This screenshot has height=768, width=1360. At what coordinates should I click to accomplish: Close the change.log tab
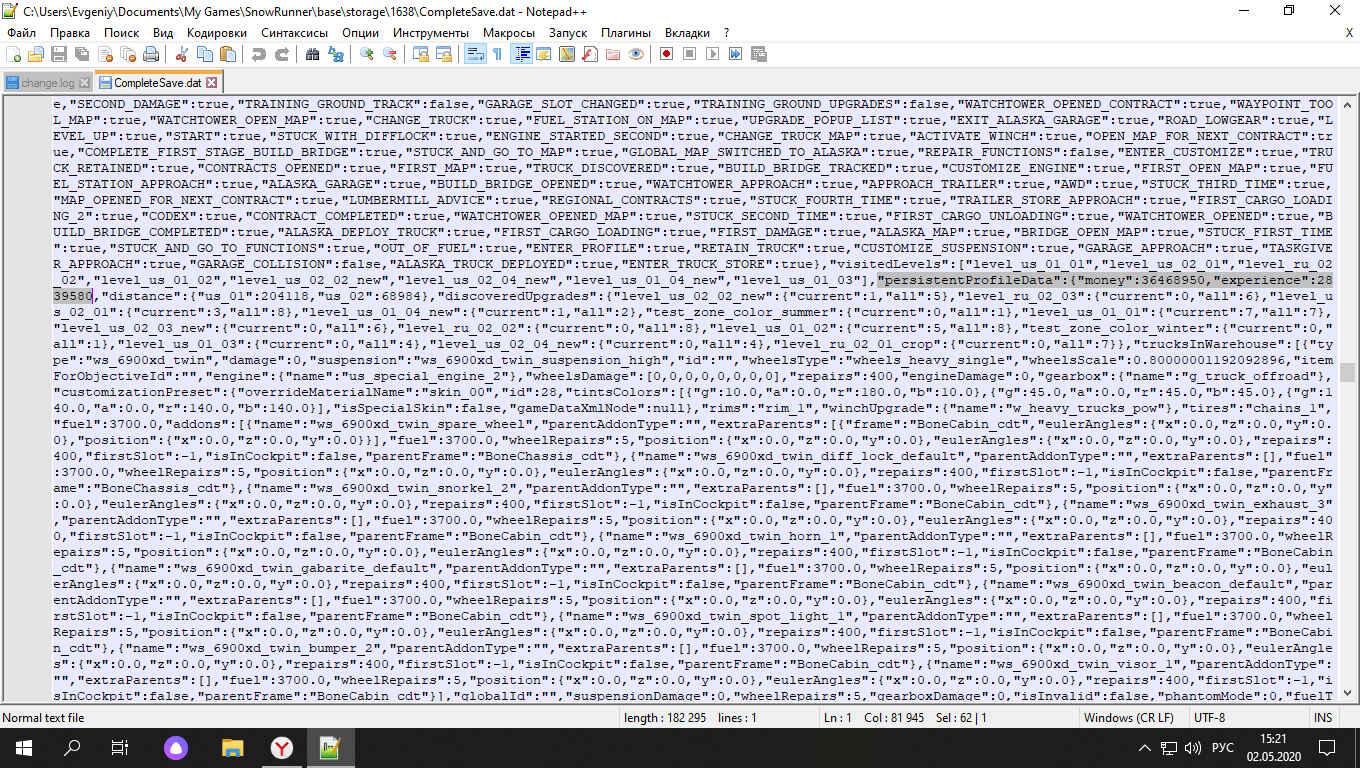point(84,83)
